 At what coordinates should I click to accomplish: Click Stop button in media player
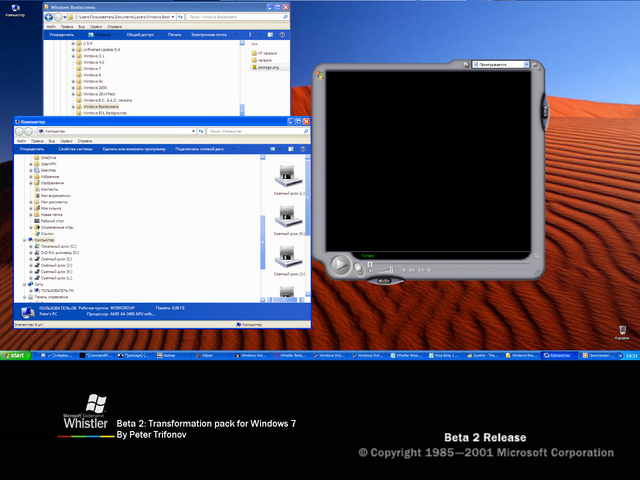[358, 268]
